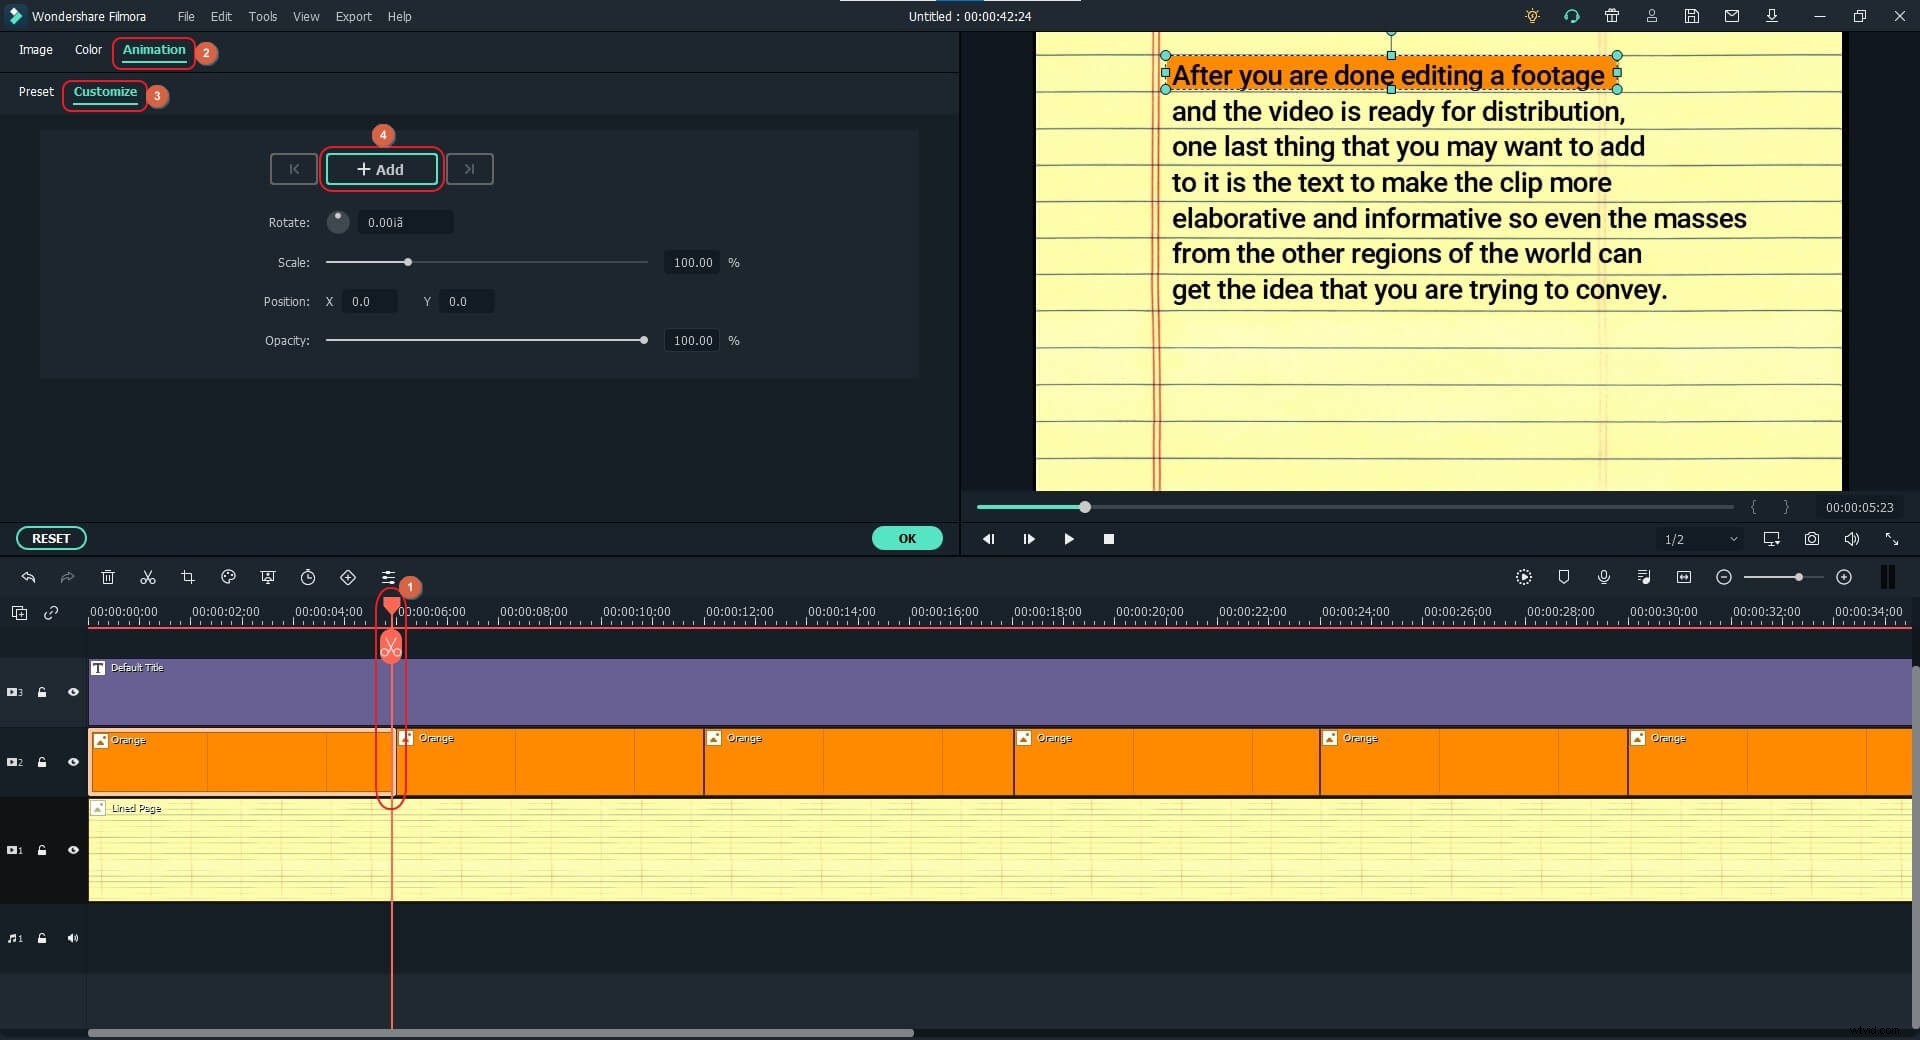Take a snapshot with camera icon
This screenshot has height=1040, width=1920.
[x=1811, y=539]
